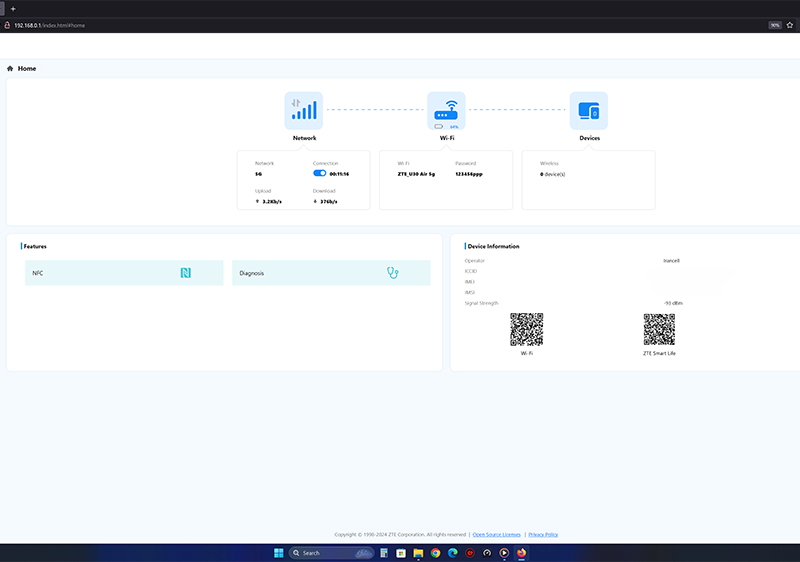Click the -93 dBm signal strength value
The height and width of the screenshot is (562, 800).
673,303
